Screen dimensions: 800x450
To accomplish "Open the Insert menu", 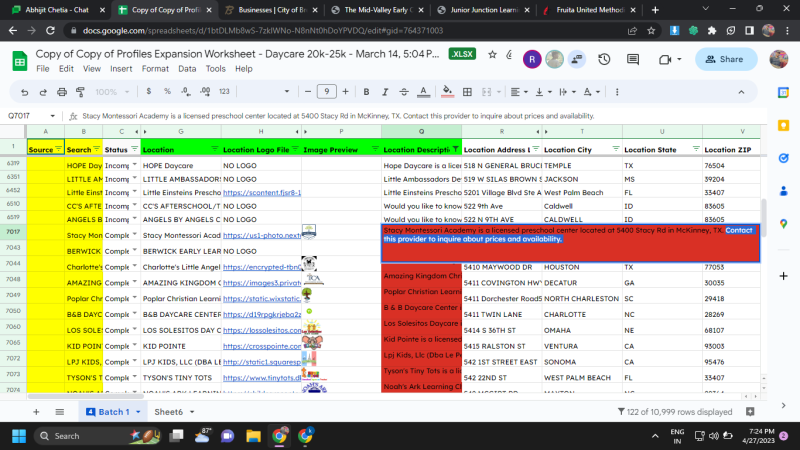I will point(121,68).
